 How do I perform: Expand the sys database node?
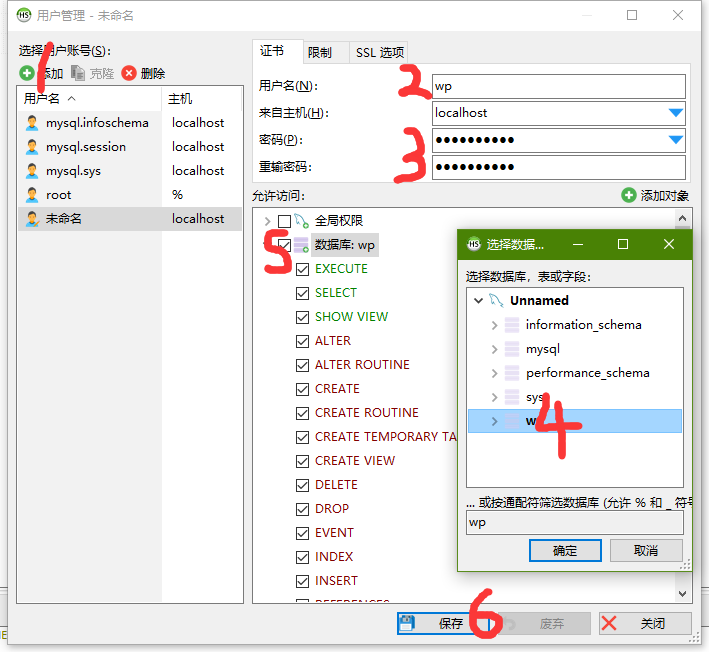pos(494,397)
